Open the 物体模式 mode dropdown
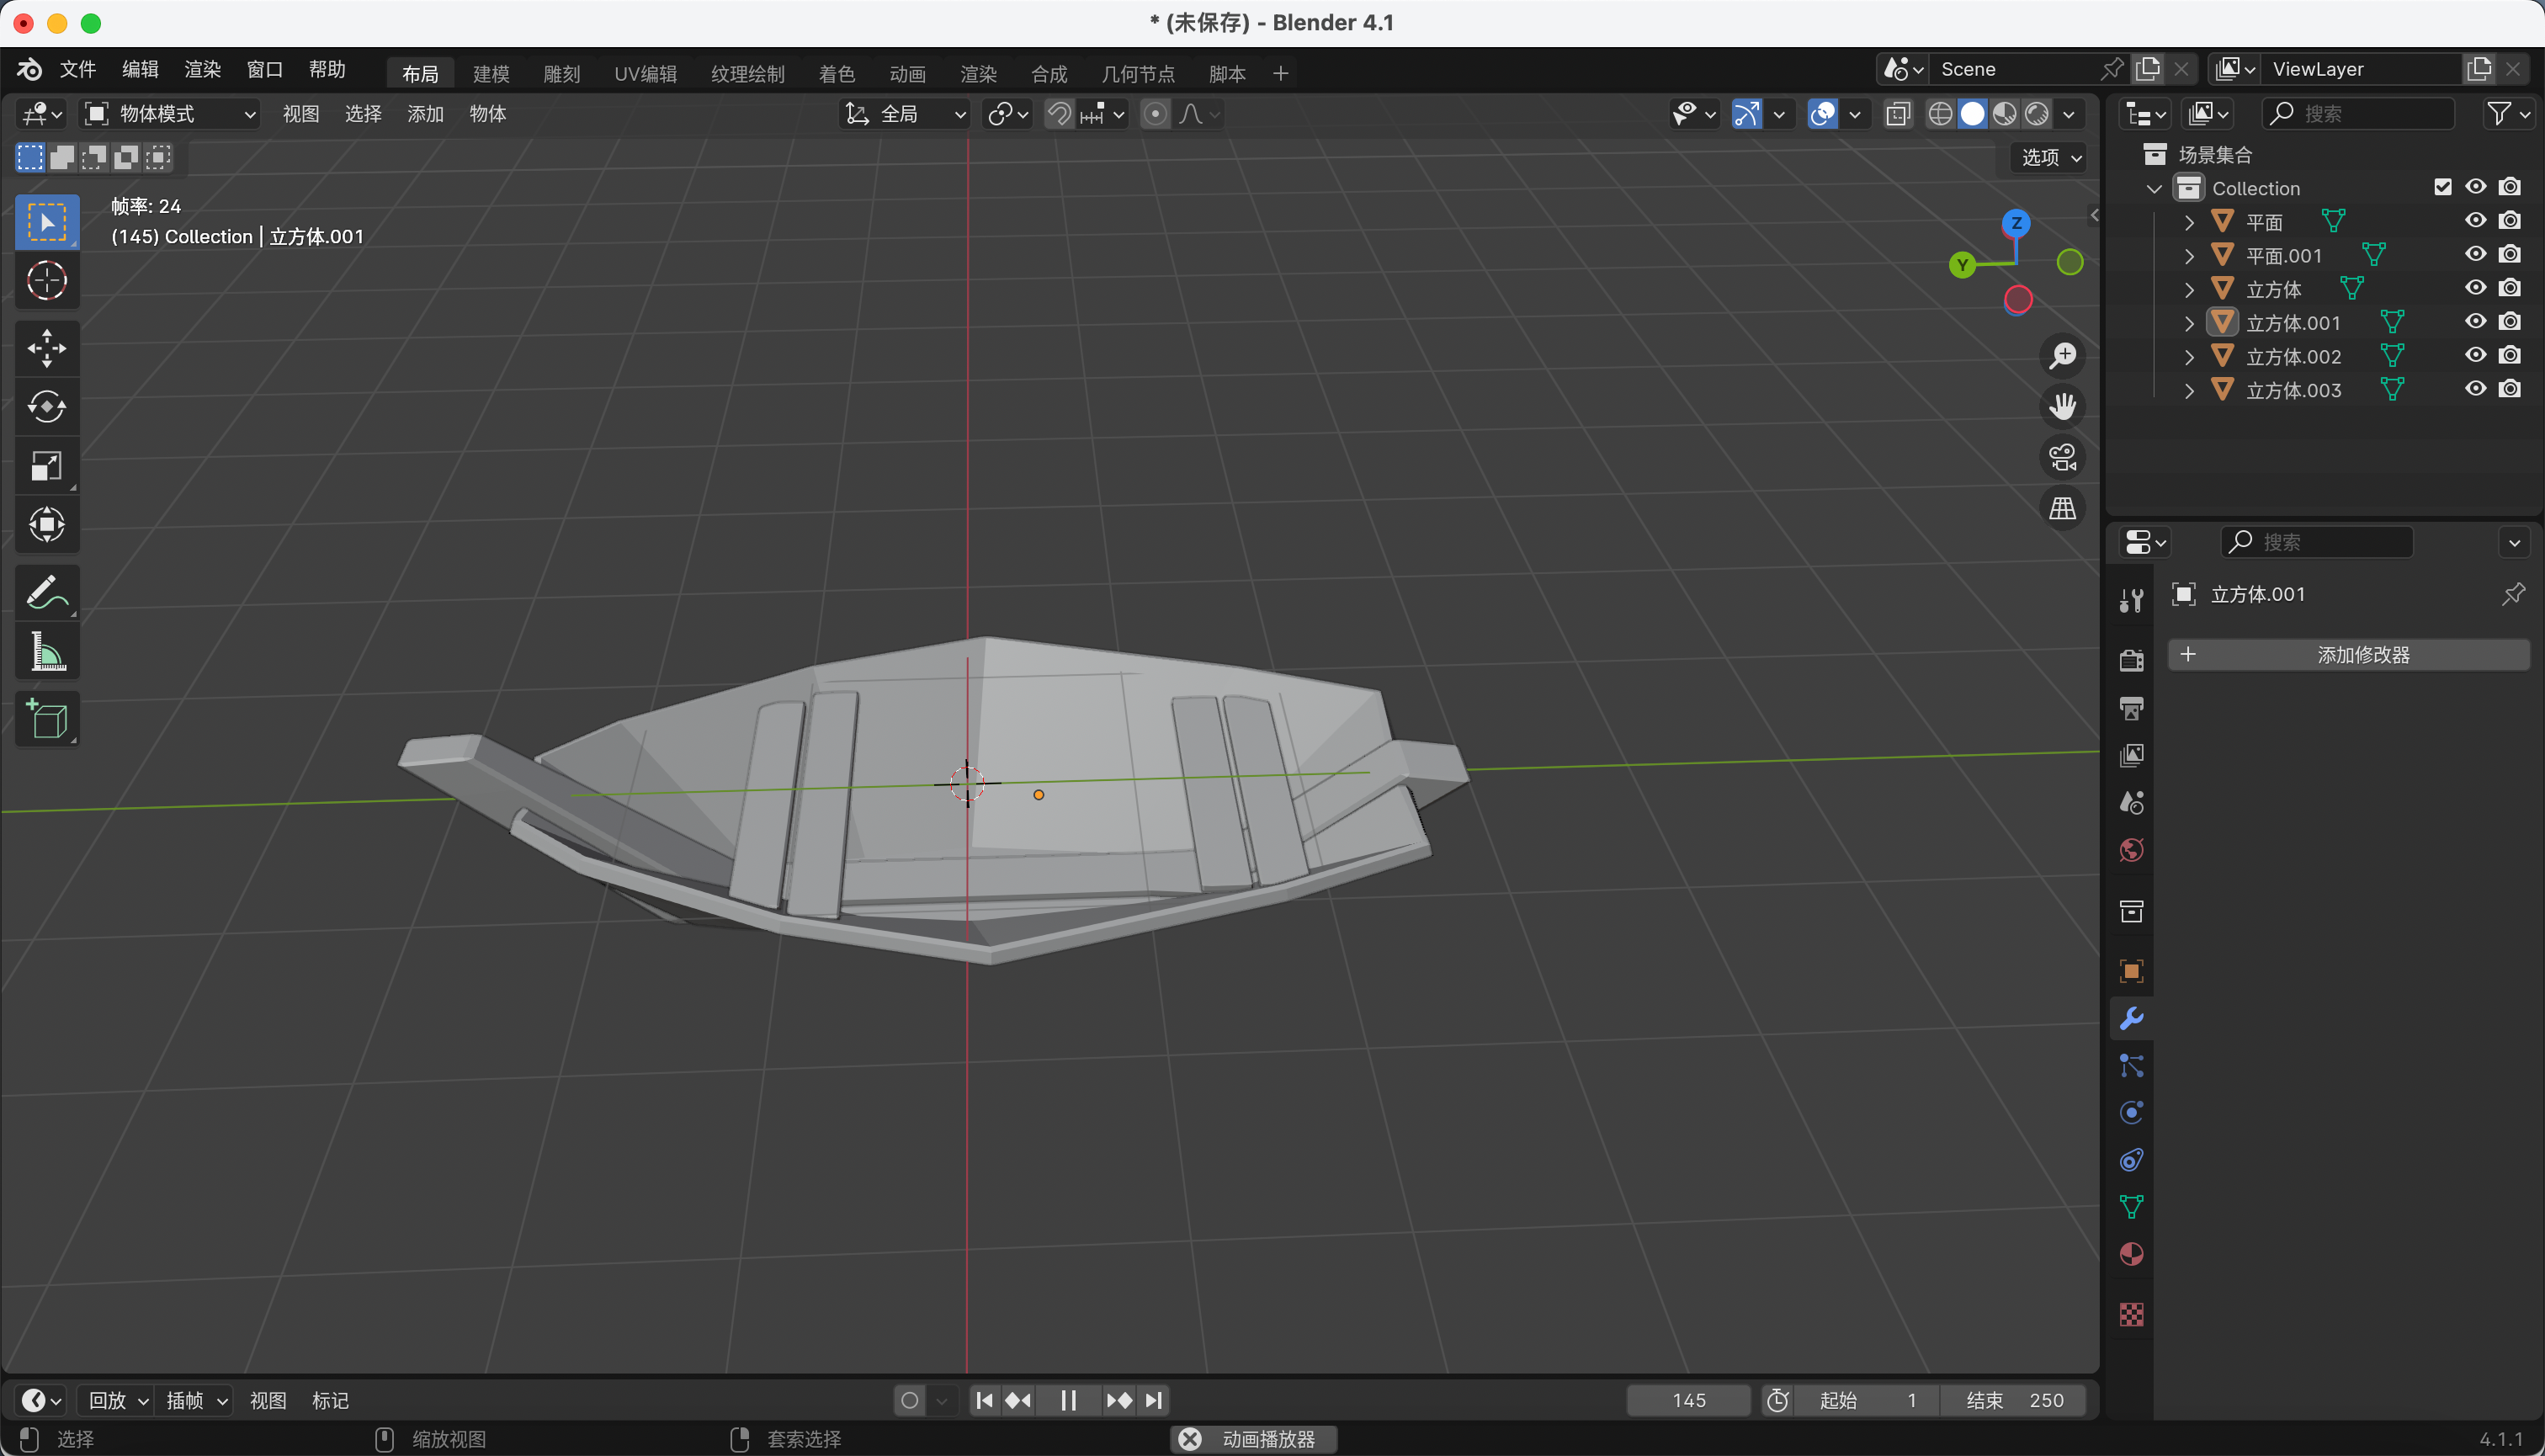The height and width of the screenshot is (1456, 2545). pyautogui.click(x=170, y=114)
